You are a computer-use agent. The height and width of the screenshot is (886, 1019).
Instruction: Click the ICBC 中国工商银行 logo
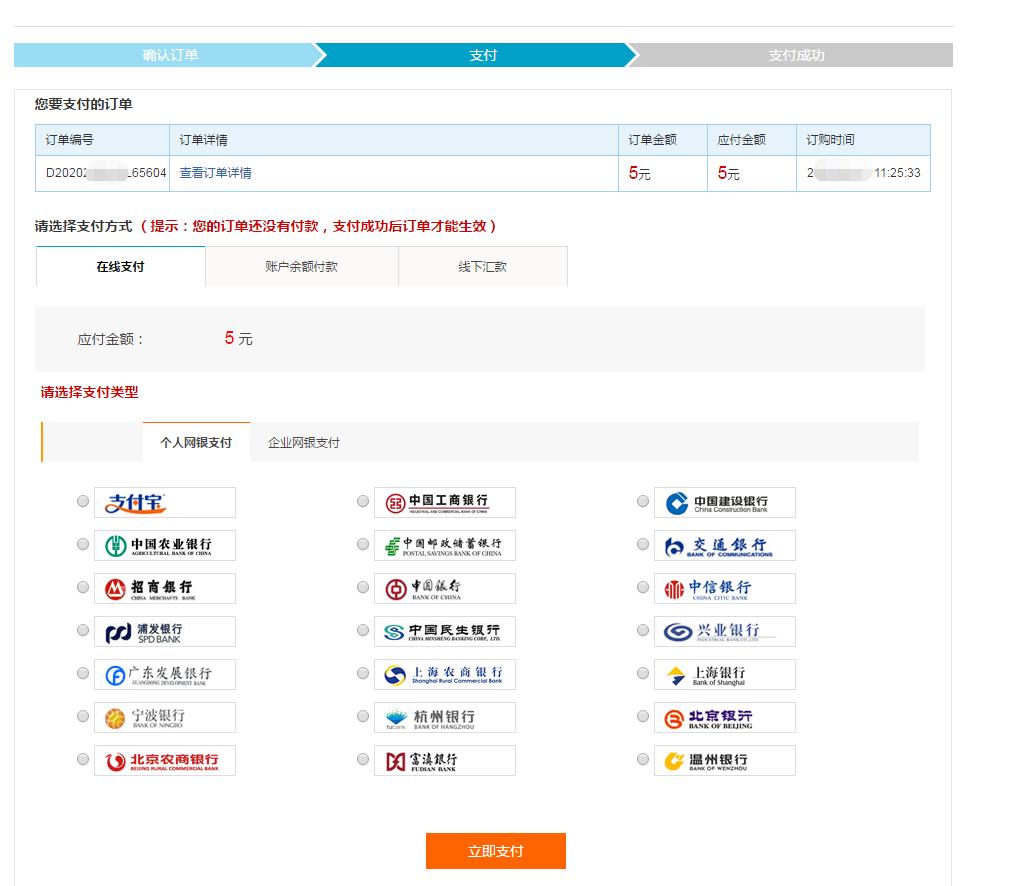pyautogui.click(x=445, y=502)
